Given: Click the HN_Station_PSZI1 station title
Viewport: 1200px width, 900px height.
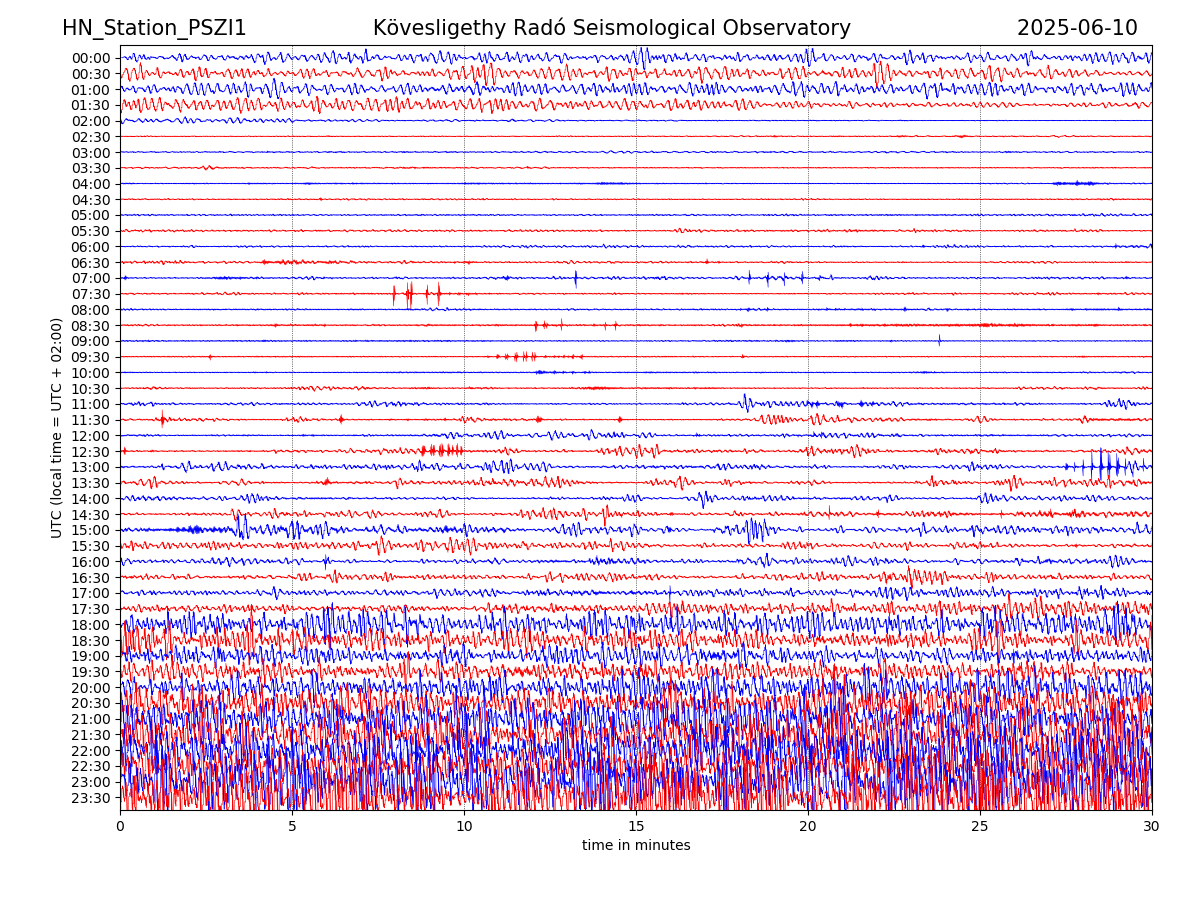Looking at the screenshot, I should (x=154, y=28).
